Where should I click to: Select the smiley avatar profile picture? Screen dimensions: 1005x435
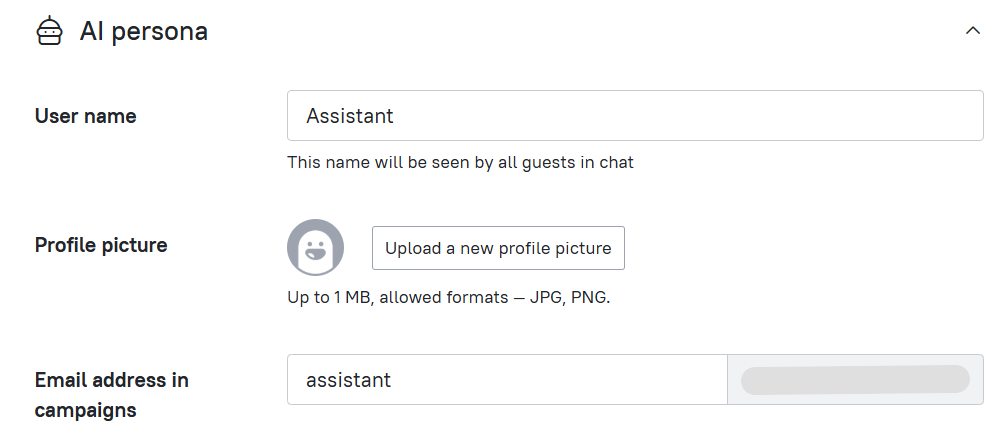pos(315,247)
